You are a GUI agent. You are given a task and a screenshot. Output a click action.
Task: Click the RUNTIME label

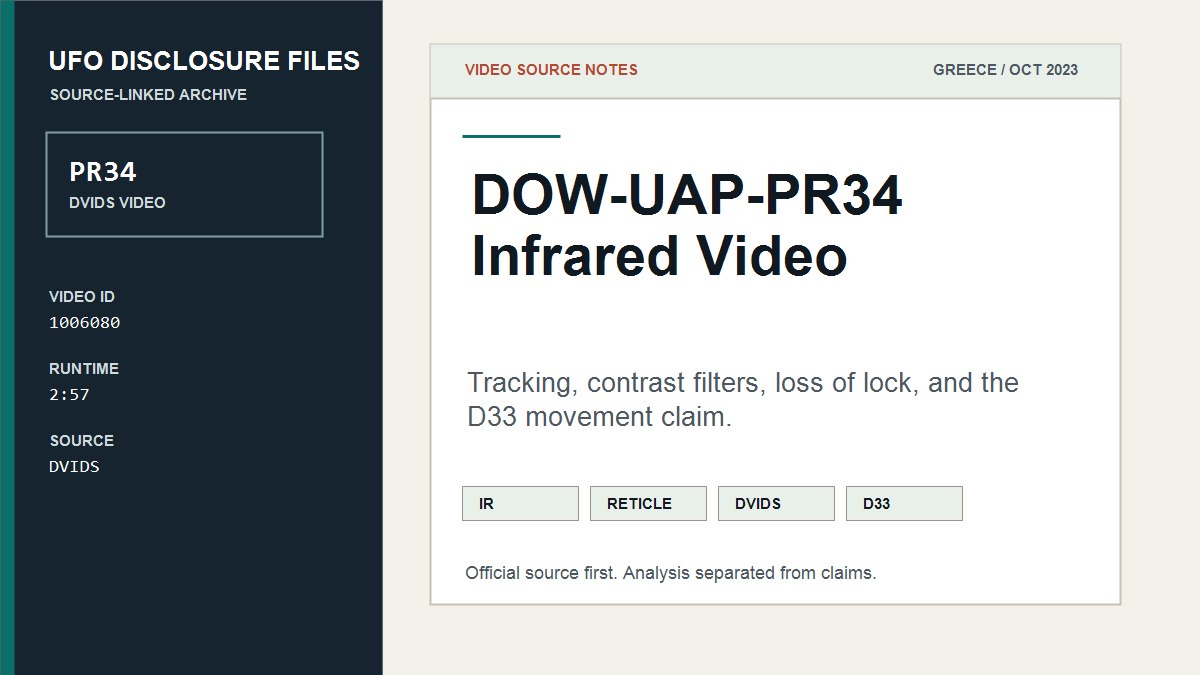(84, 369)
